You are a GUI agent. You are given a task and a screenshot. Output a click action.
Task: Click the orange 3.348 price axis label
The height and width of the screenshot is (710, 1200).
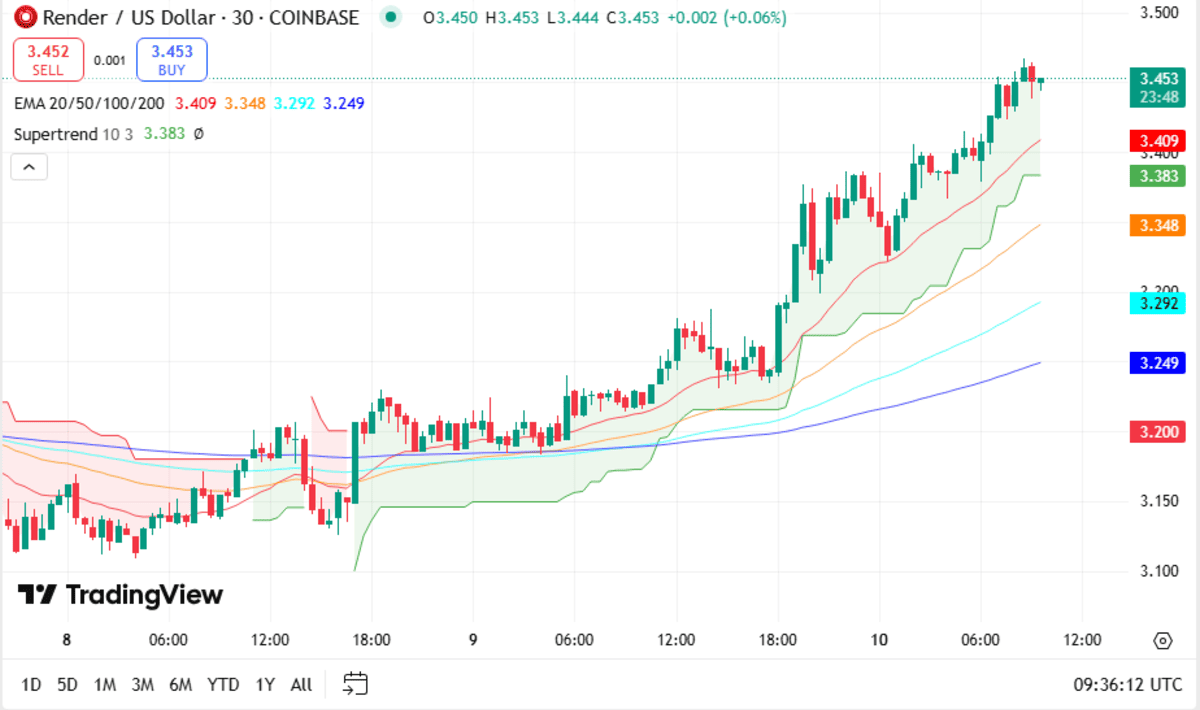pyautogui.click(x=1157, y=225)
